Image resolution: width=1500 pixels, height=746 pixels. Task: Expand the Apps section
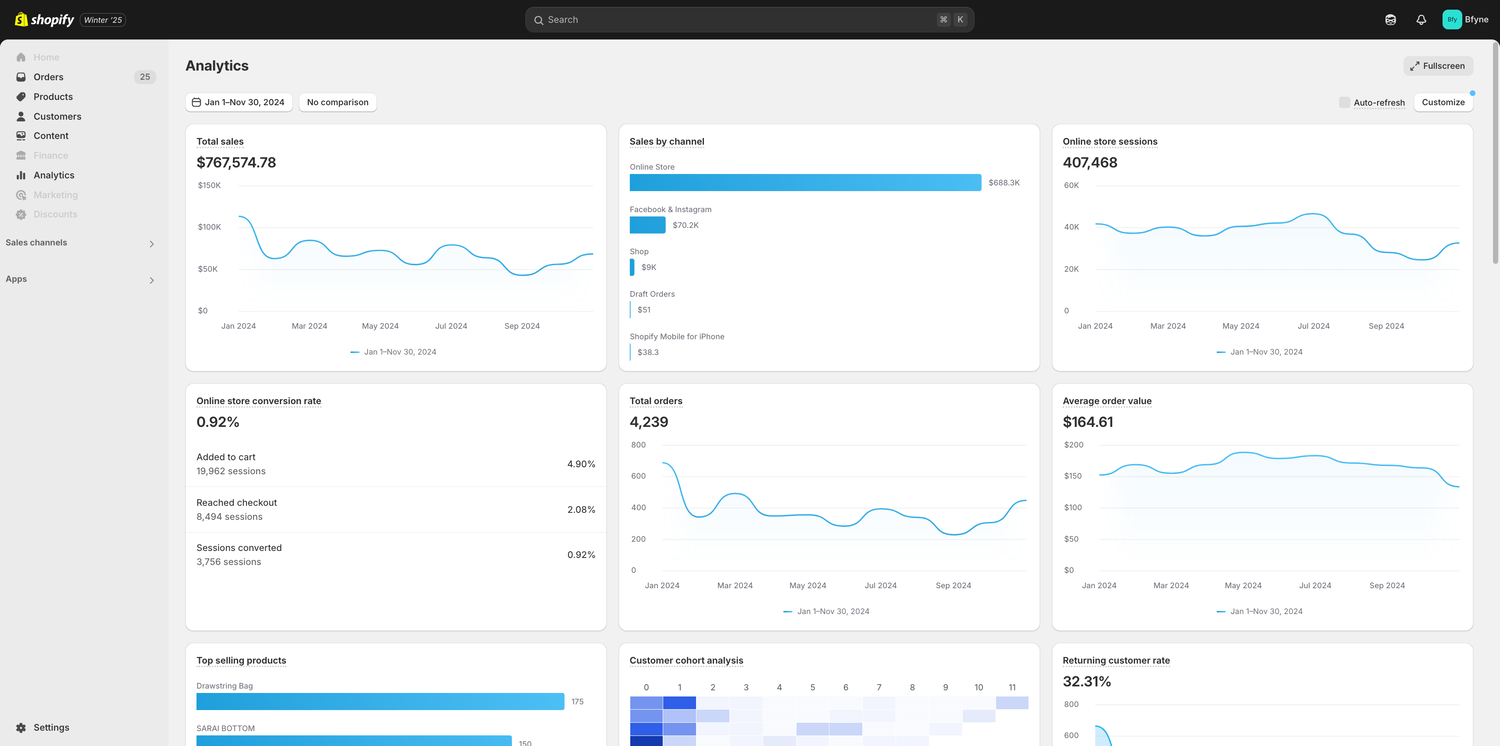152,280
